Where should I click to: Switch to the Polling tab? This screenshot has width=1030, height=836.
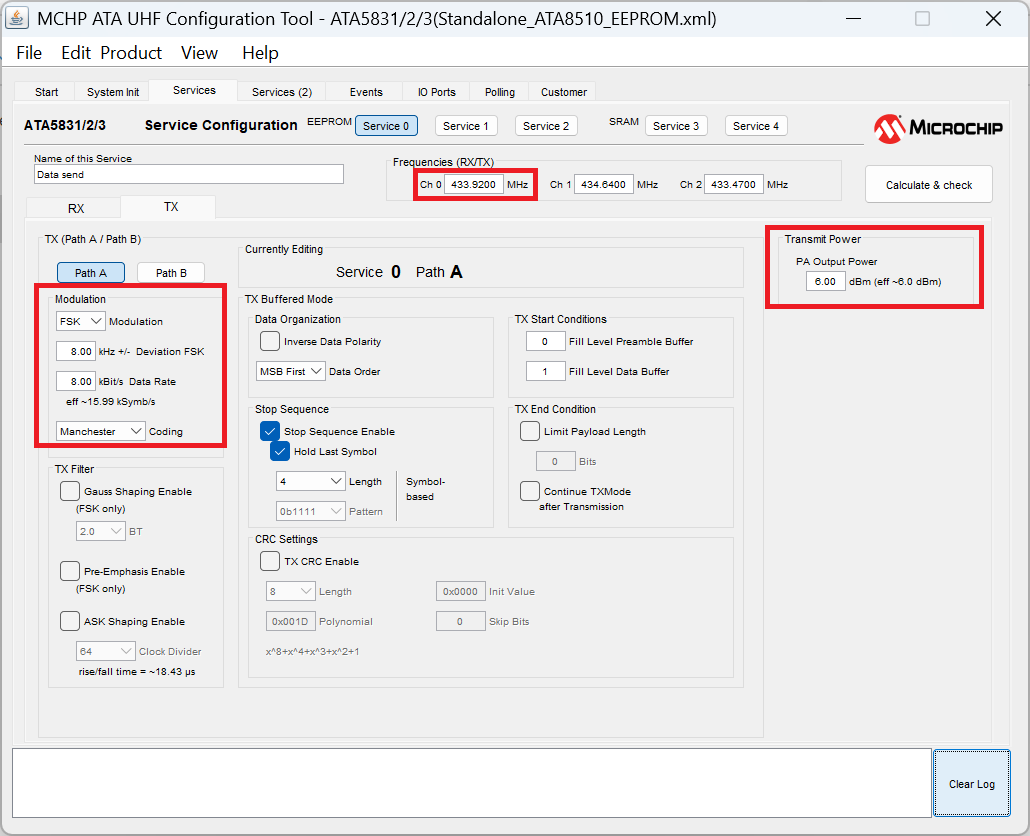500,92
